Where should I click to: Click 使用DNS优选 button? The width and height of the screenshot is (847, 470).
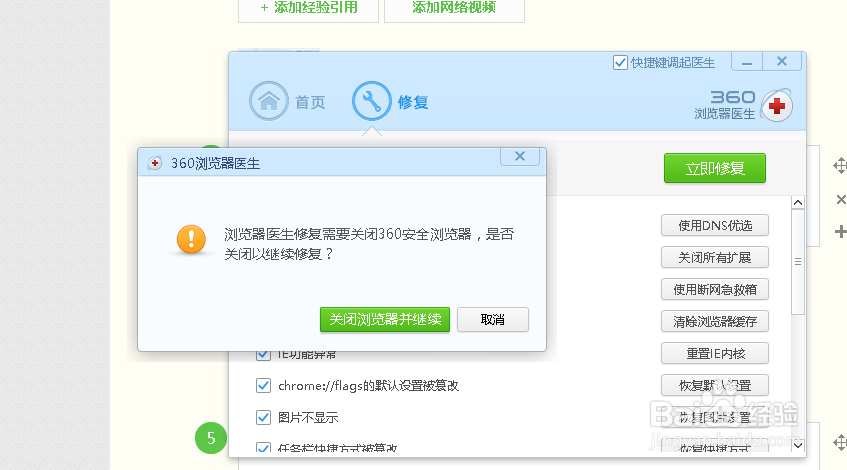pyautogui.click(x=715, y=225)
